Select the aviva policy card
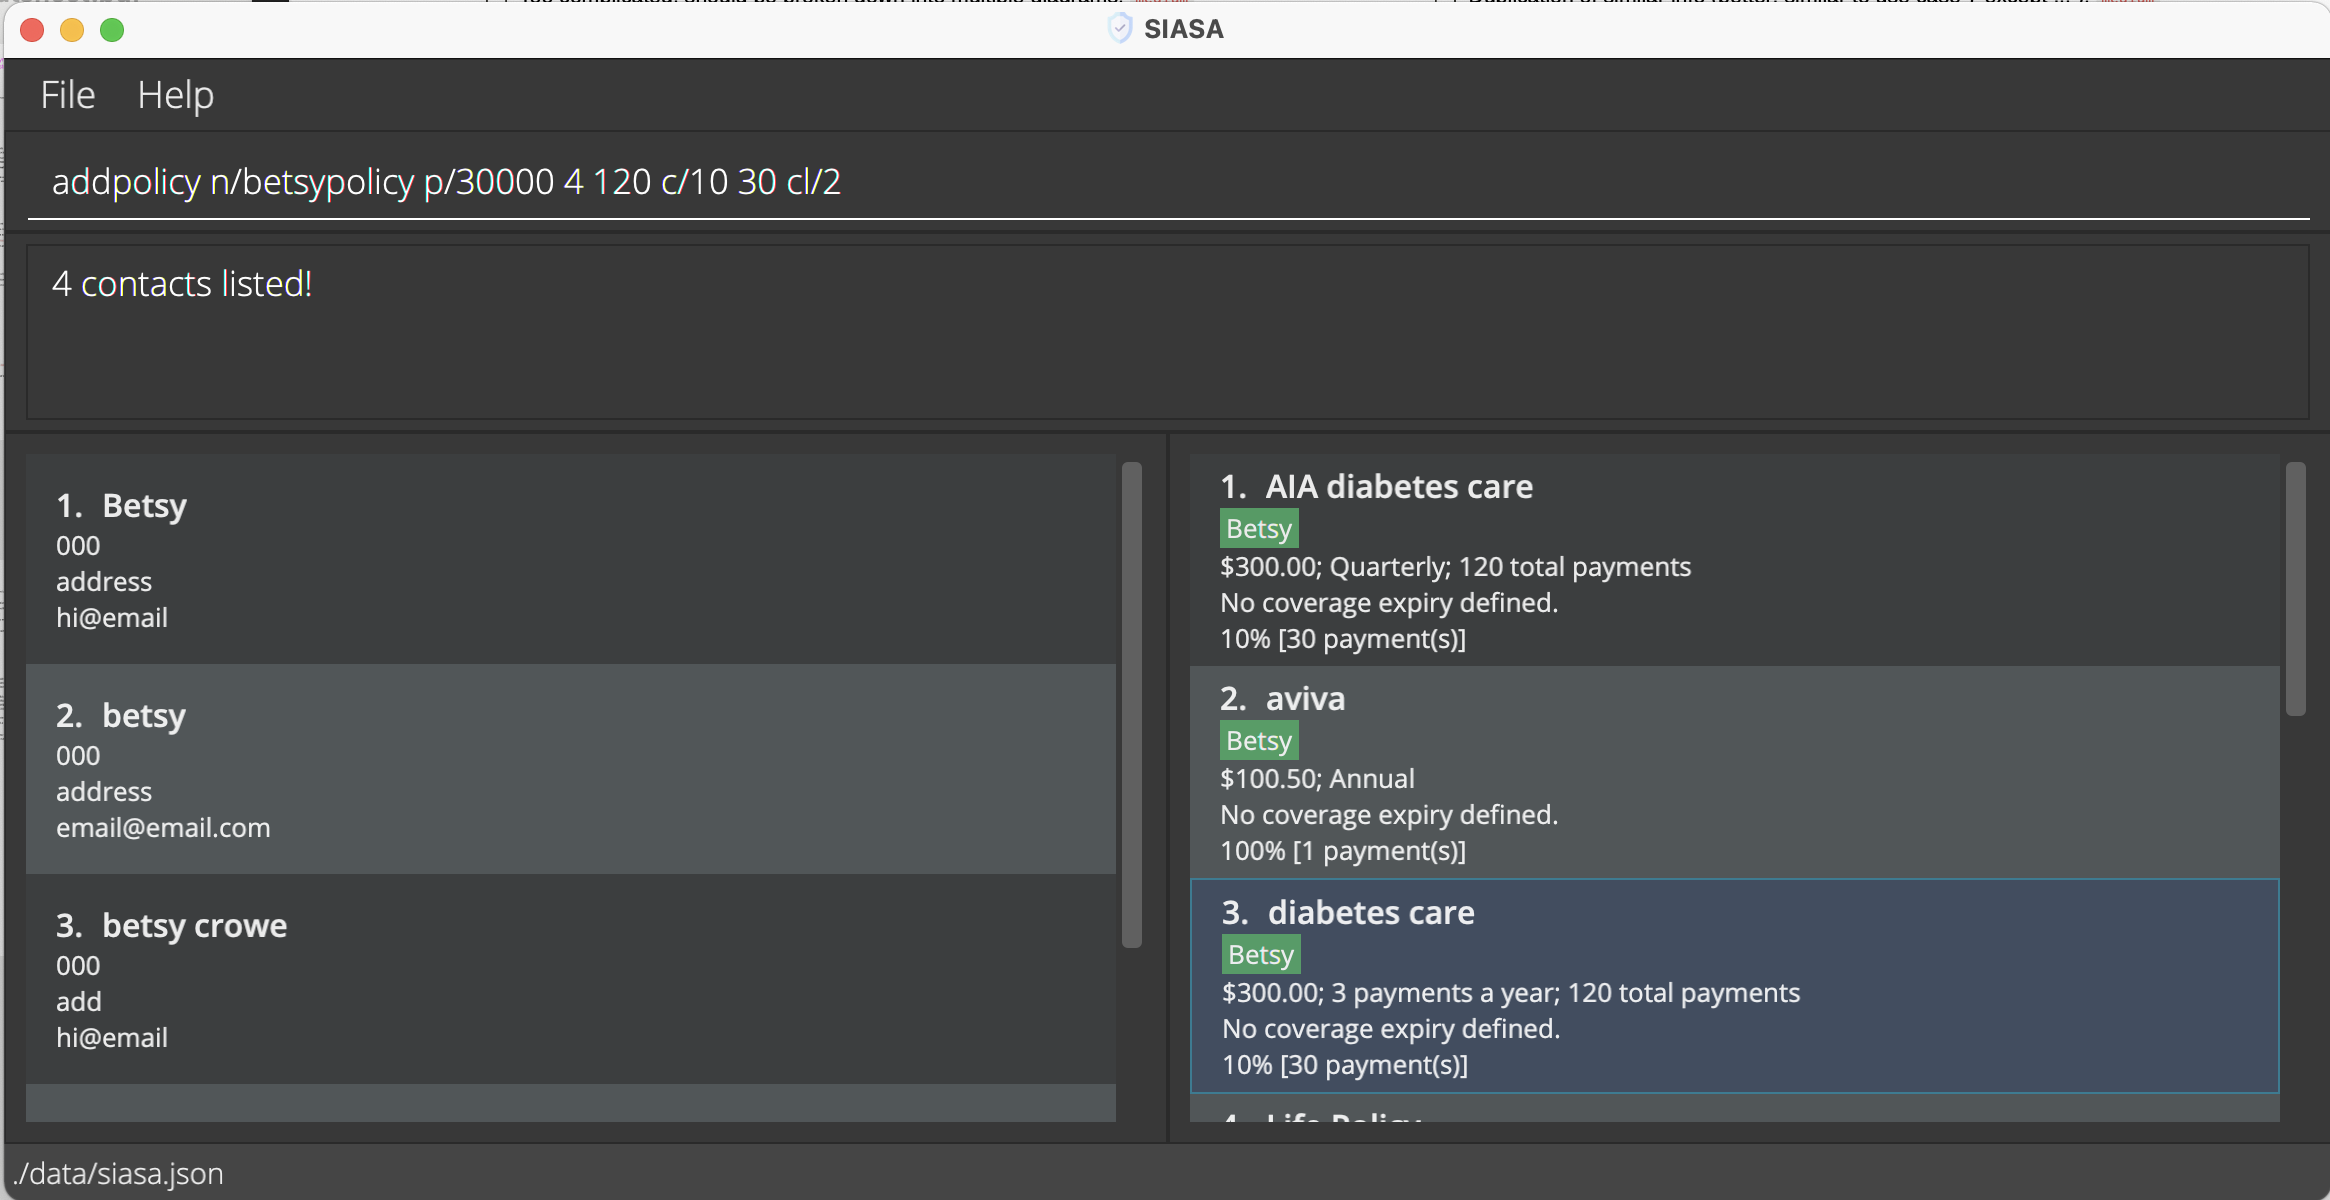 click(x=1734, y=773)
